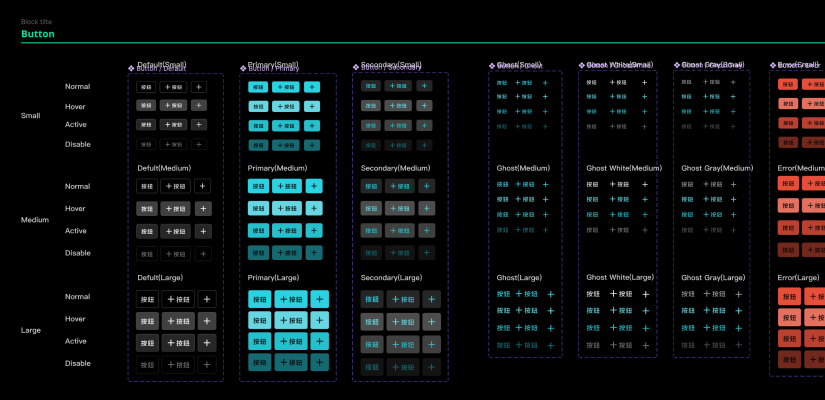Click the plus-and-text Secondary Medium Active button
Image resolution: width=825 pixels, height=400 pixels.
point(400,231)
